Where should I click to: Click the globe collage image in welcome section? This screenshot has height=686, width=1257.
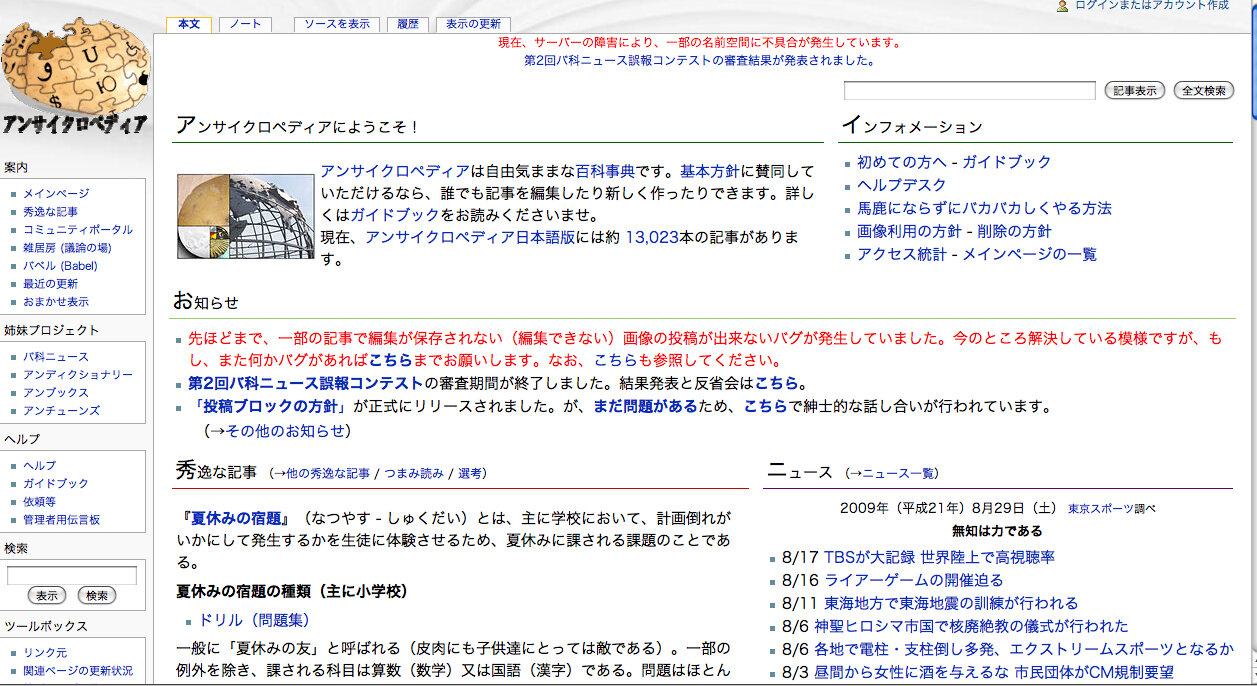tap(246, 217)
